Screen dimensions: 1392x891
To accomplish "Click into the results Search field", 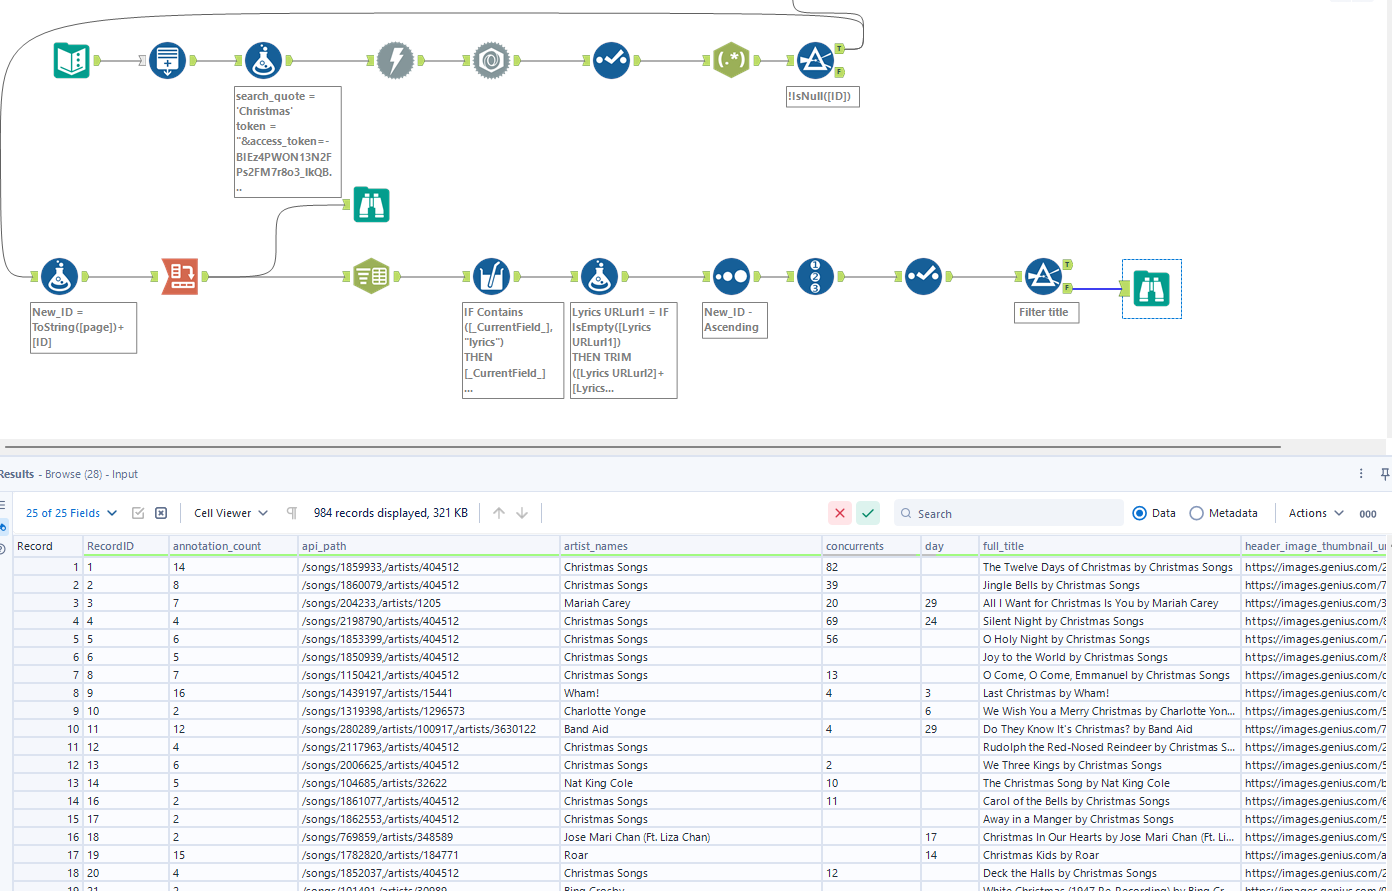I will pos(1010,513).
